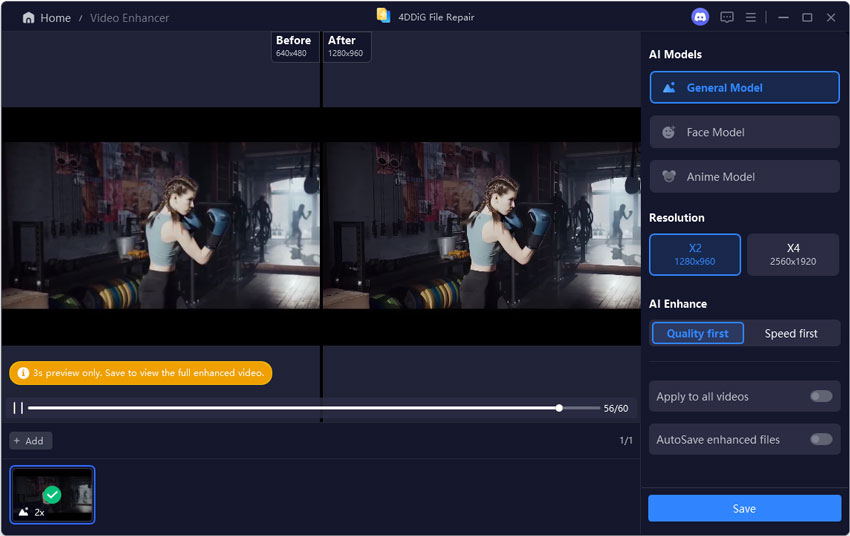The width and height of the screenshot is (850, 536).
Task: Go to Home breadcrumb link
Action: [55, 18]
